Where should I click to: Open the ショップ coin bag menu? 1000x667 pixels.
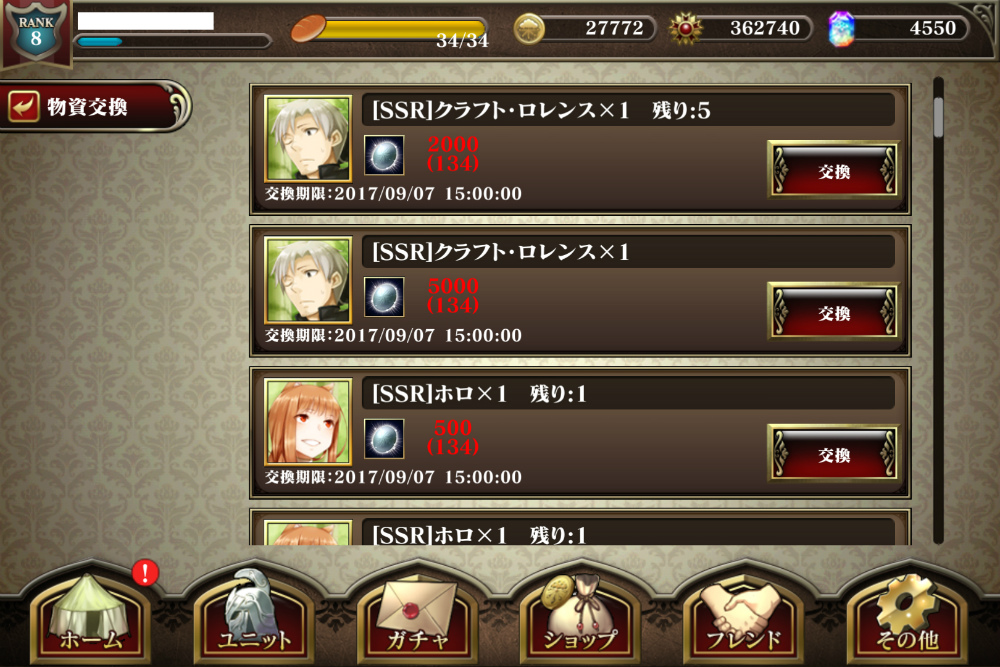point(580,615)
